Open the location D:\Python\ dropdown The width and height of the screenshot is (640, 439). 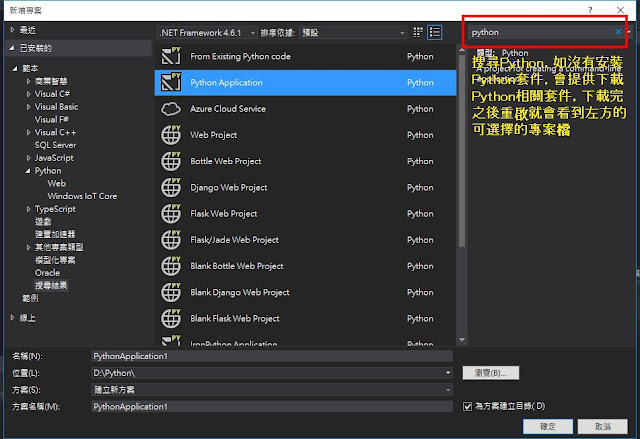[448, 373]
